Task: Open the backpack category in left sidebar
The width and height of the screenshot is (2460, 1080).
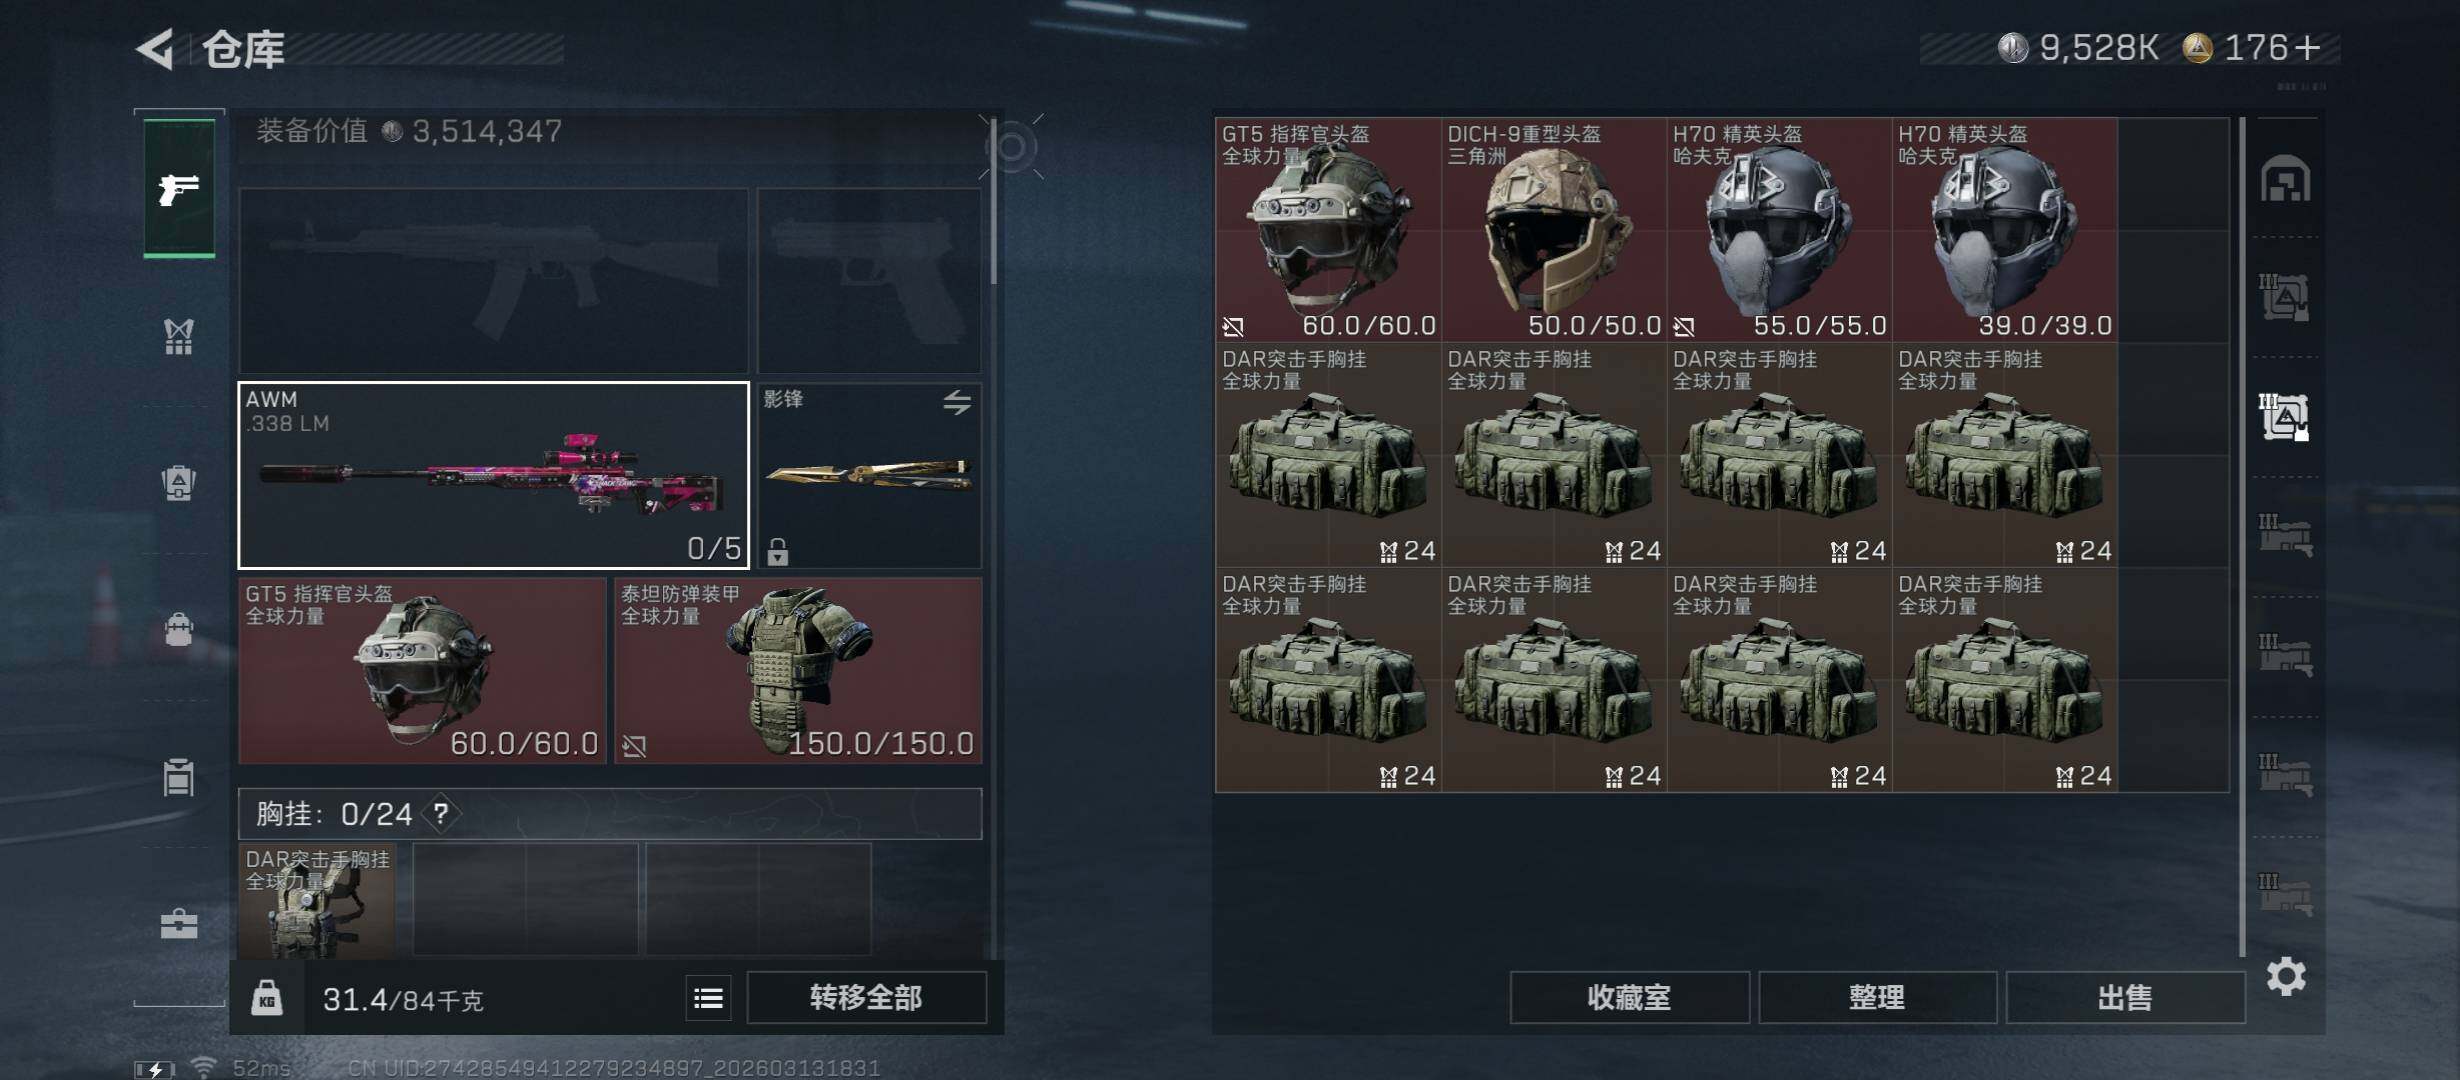Action: click(179, 482)
